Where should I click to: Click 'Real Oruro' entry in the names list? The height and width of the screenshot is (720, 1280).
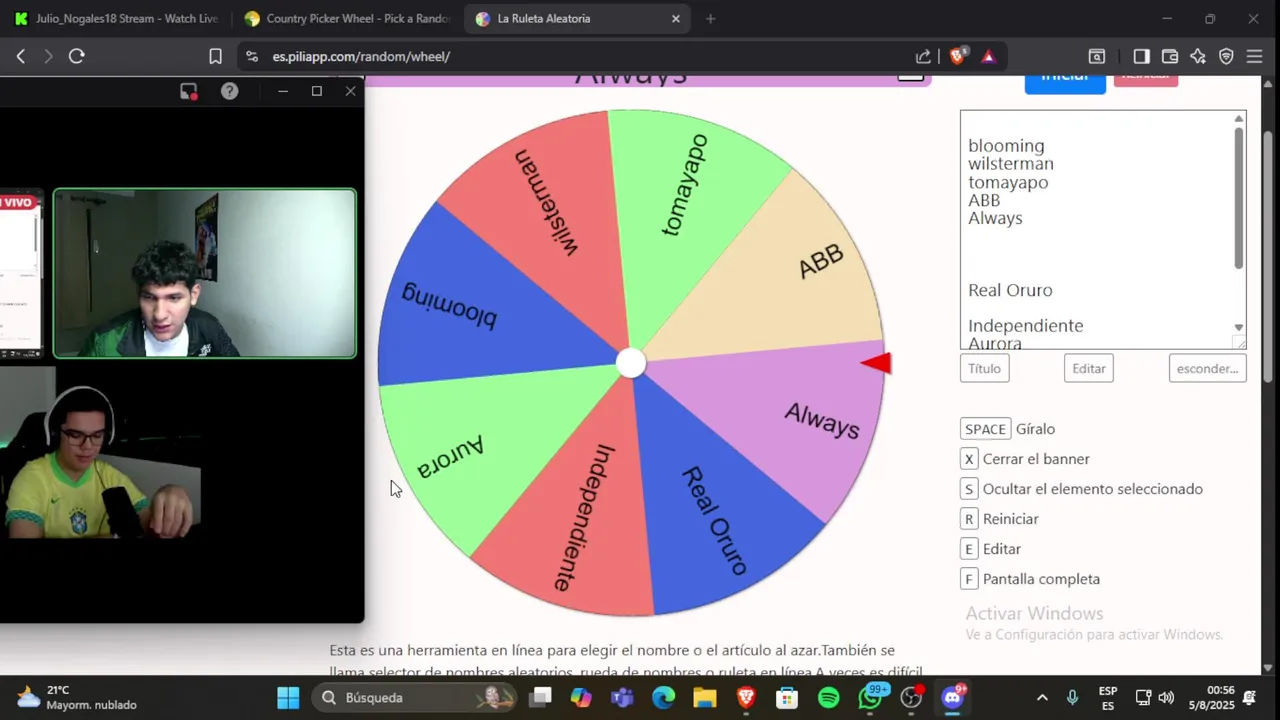coord(1010,290)
